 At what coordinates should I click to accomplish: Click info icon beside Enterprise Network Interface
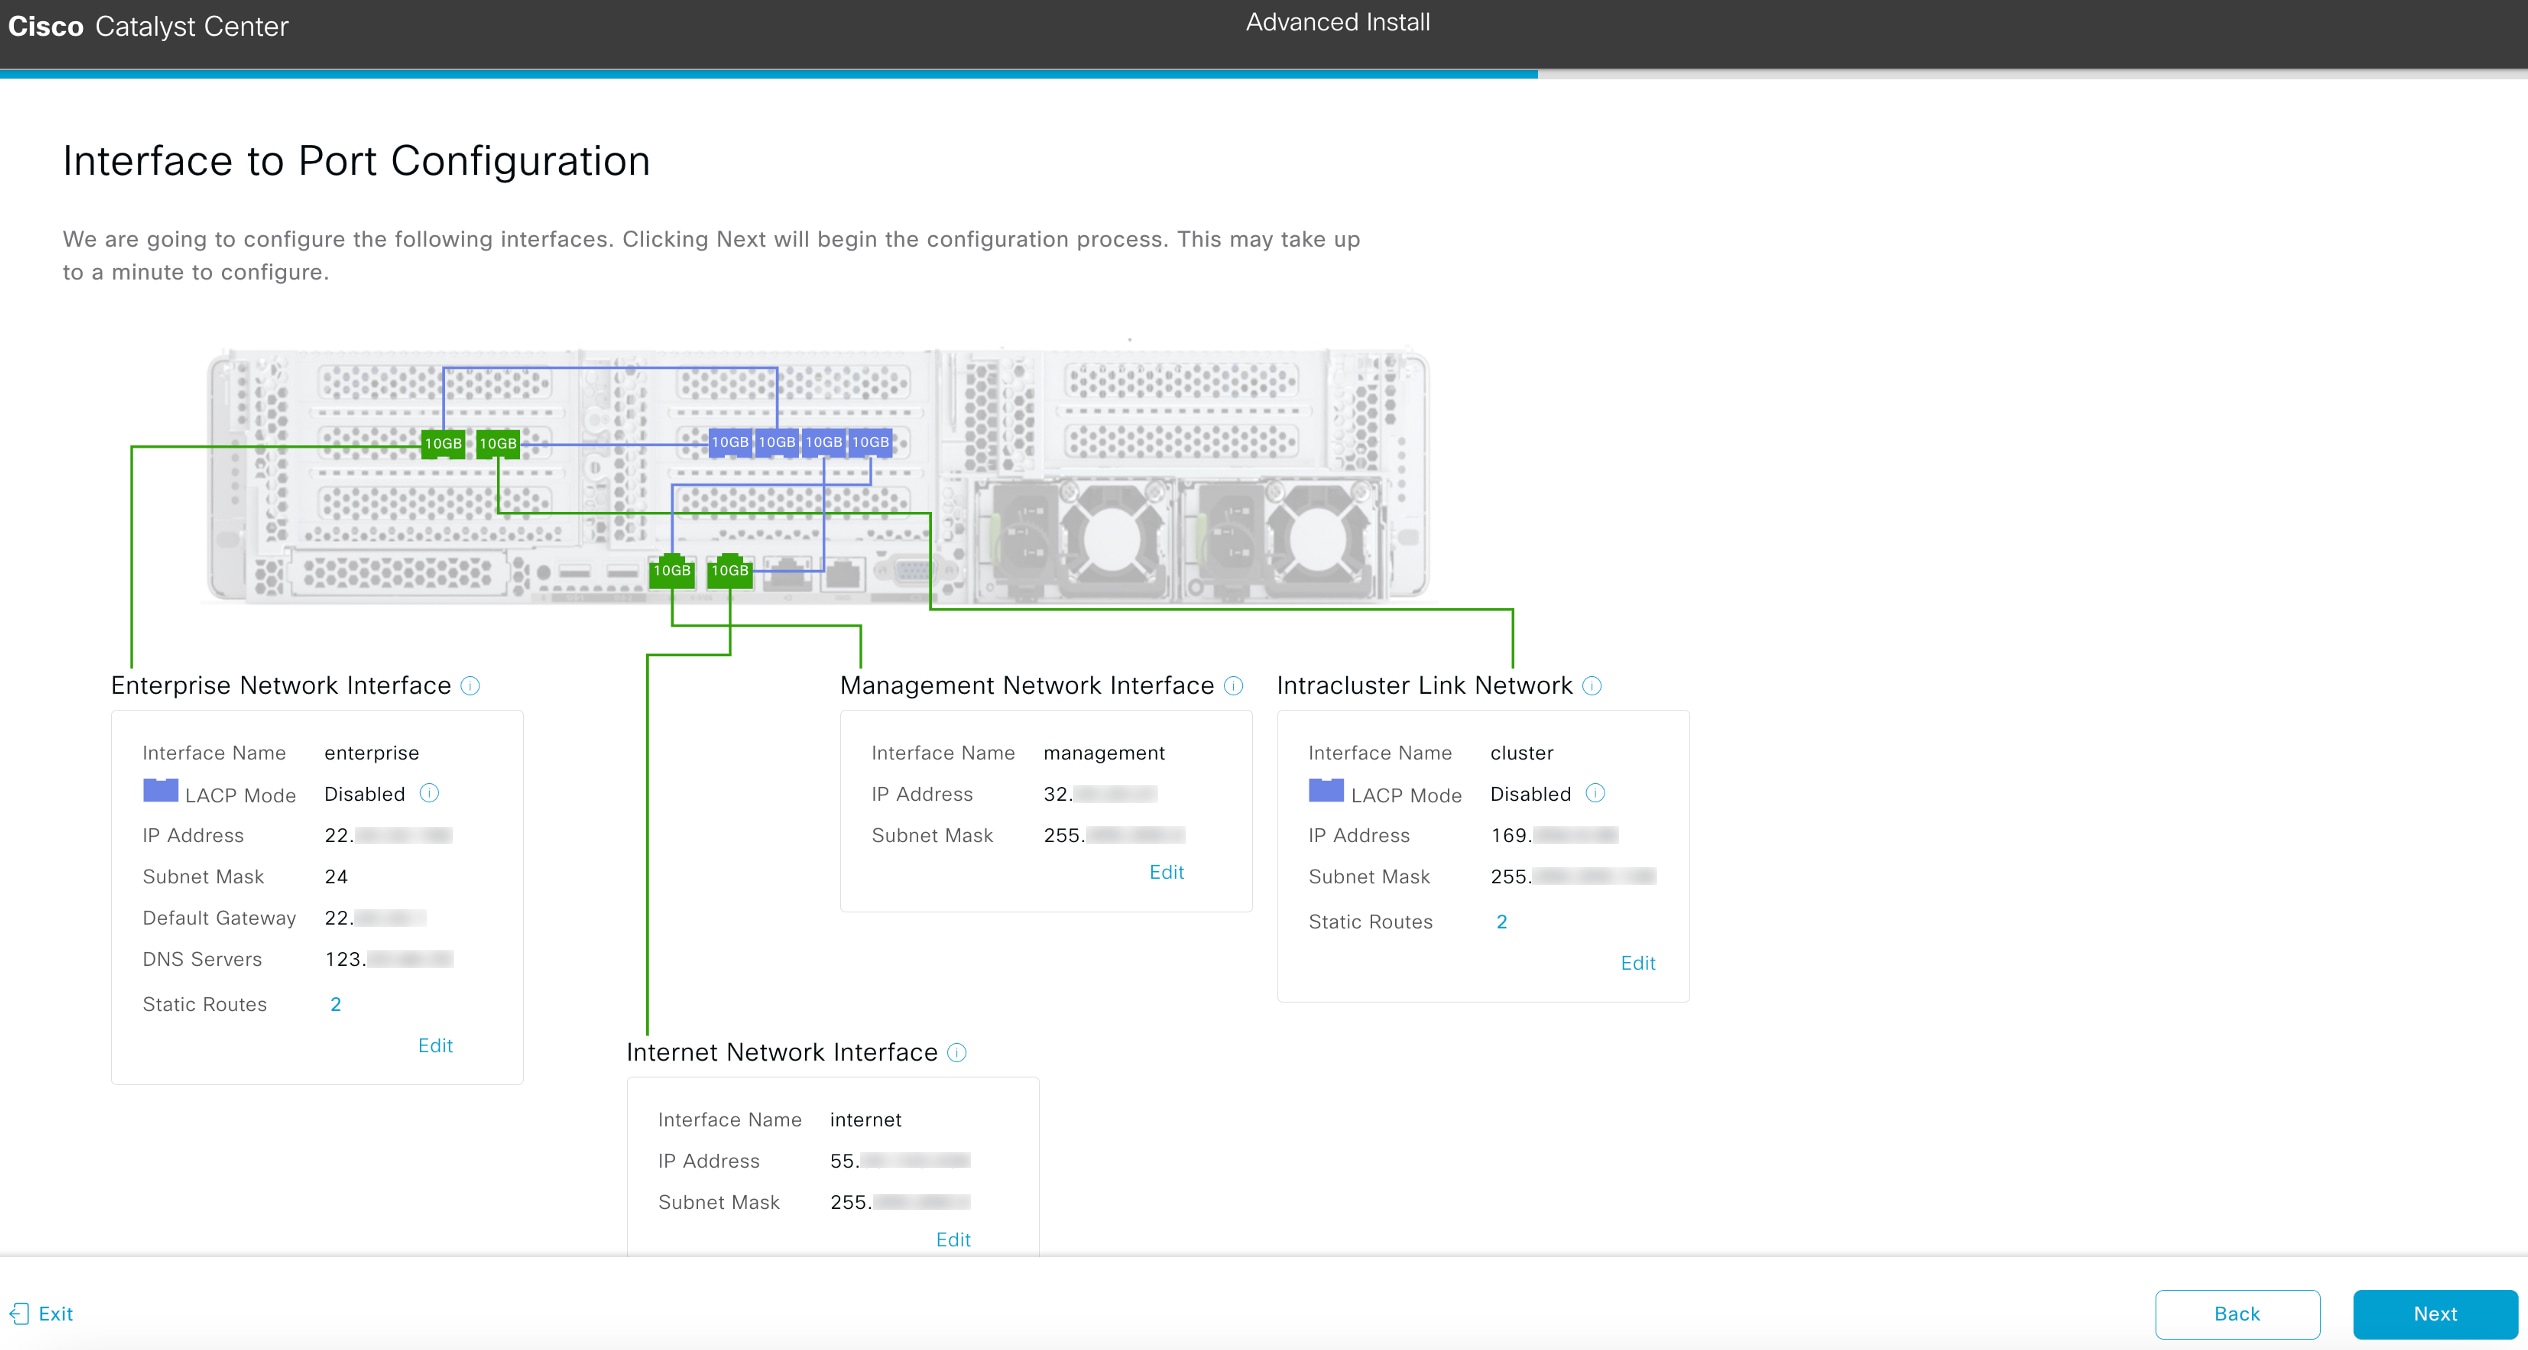[x=470, y=686]
